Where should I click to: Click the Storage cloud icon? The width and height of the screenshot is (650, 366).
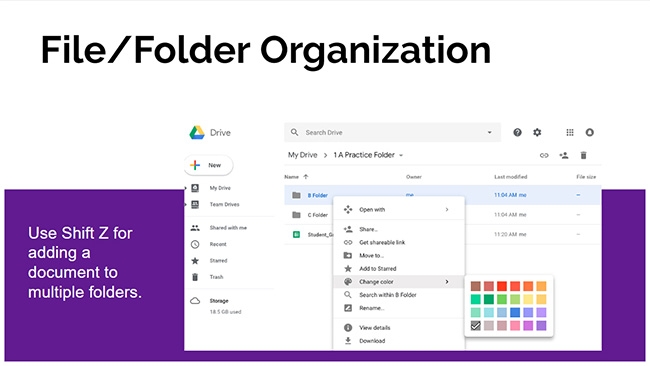point(195,301)
